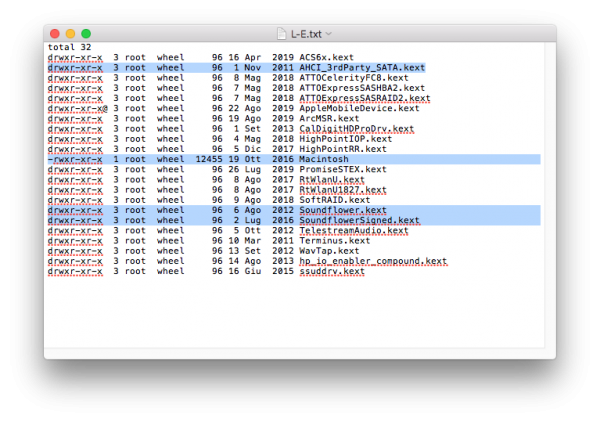Click the 'total 32' line
This screenshot has width=600, height=422.
69,47
